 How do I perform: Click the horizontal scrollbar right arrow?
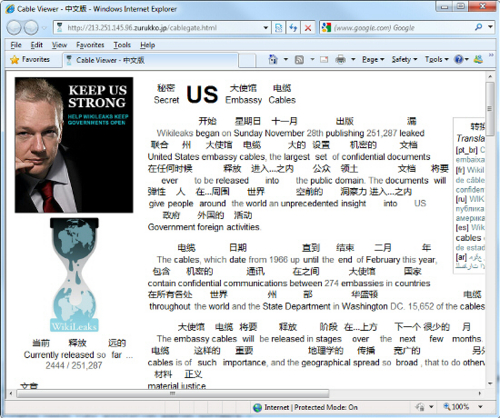480,394
